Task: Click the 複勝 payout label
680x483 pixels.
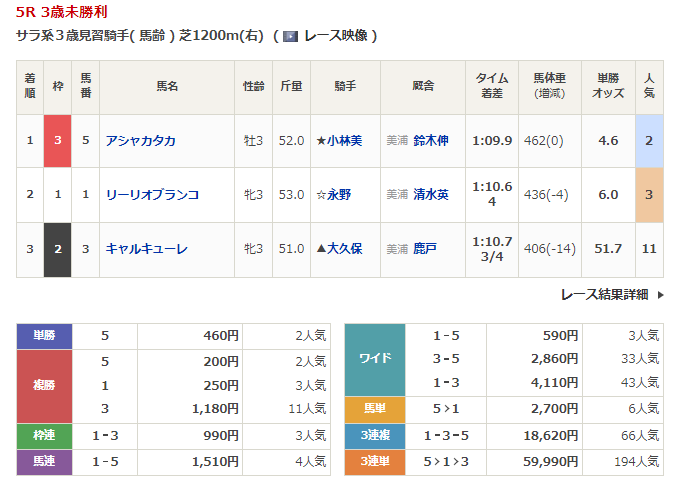Action: pyautogui.click(x=45, y=385)
